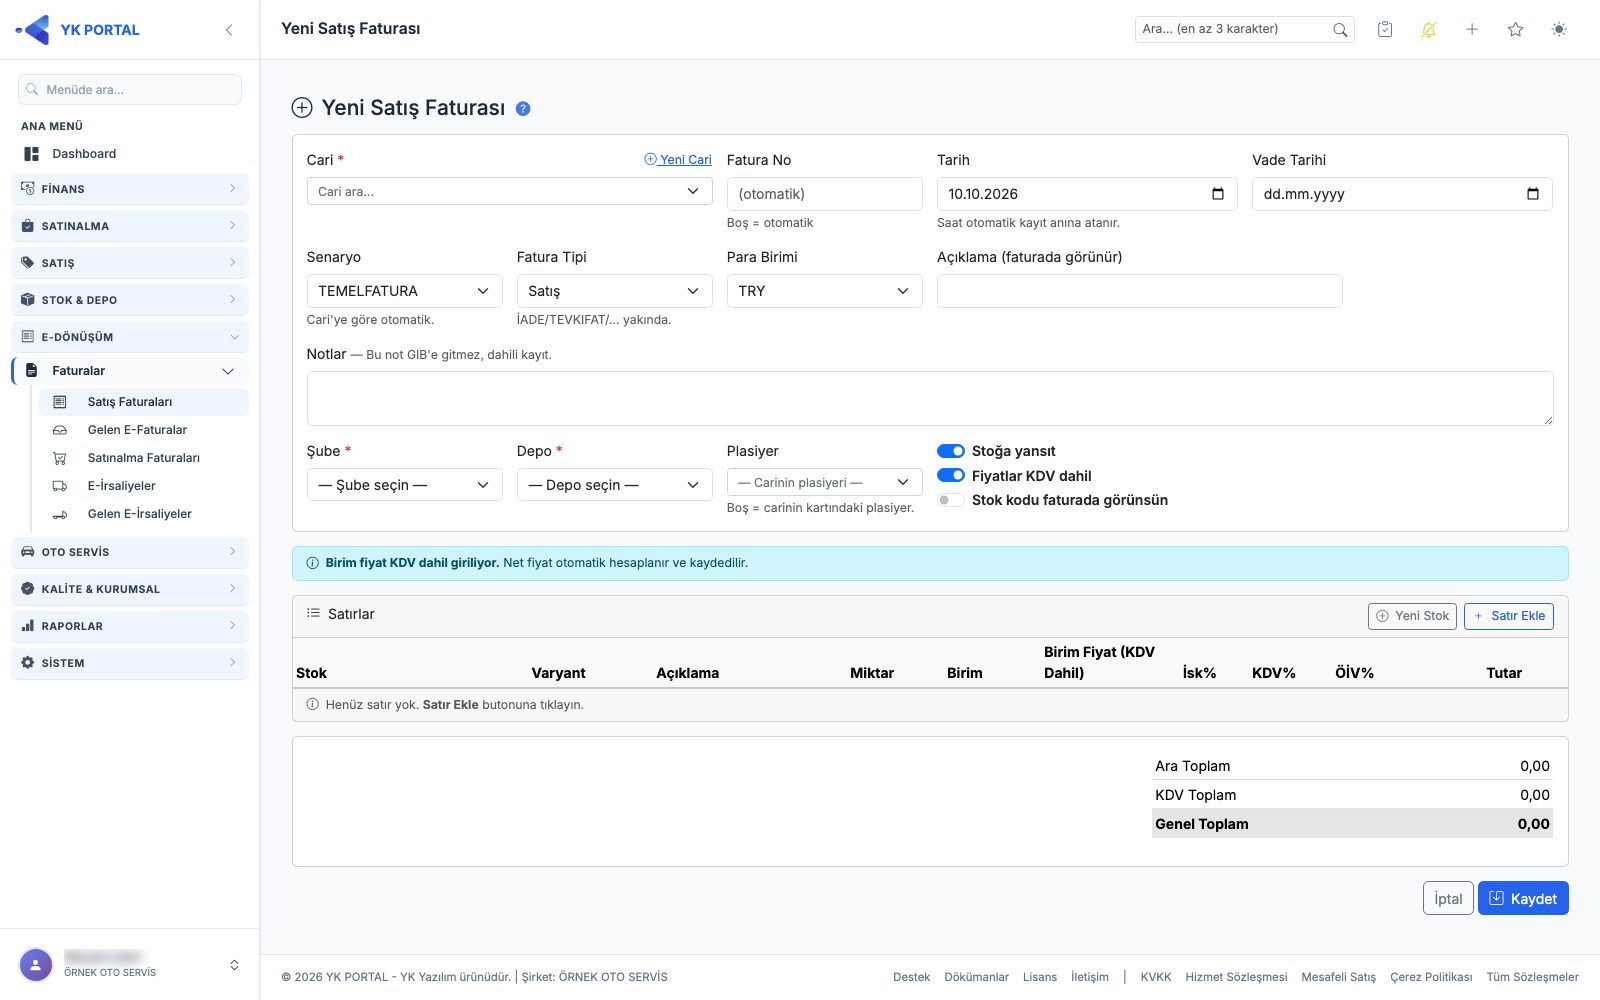This screenshot has width=1600, height=1000.
Task: Enable Stok kodu faturada görünsün switch
Action: (x=951, y=500)
